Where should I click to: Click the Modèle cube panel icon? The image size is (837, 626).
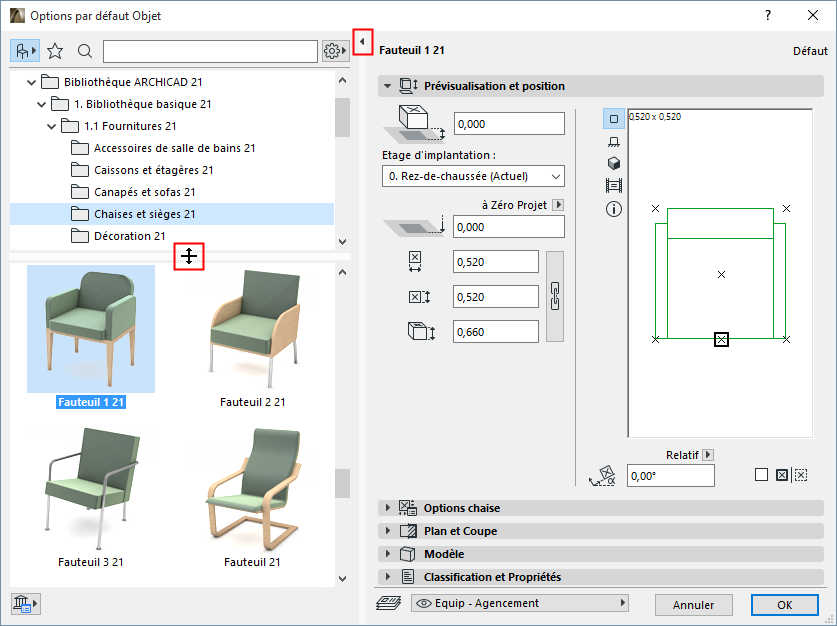408,554
